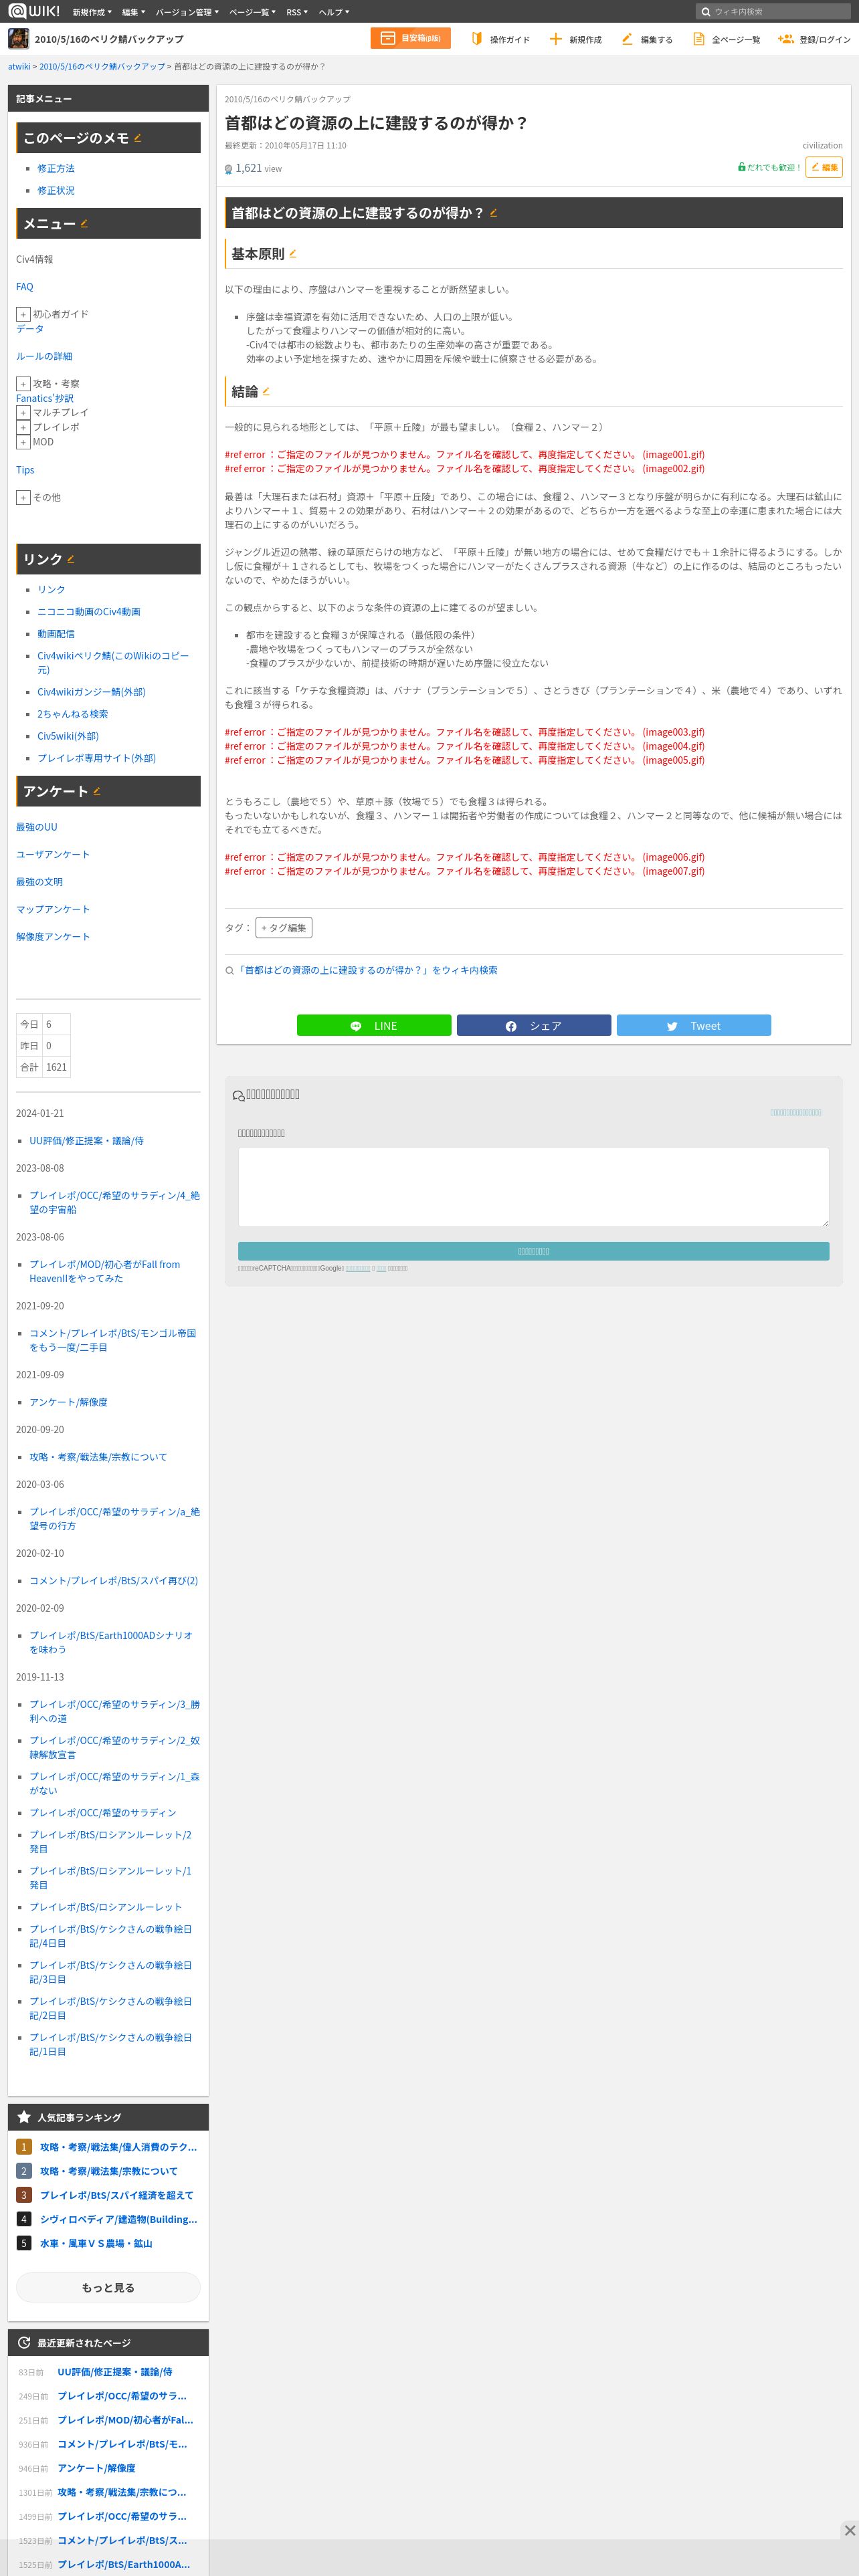859x2576 pixels.
Task: Search wiki for this page title
Action: (366, 970)
